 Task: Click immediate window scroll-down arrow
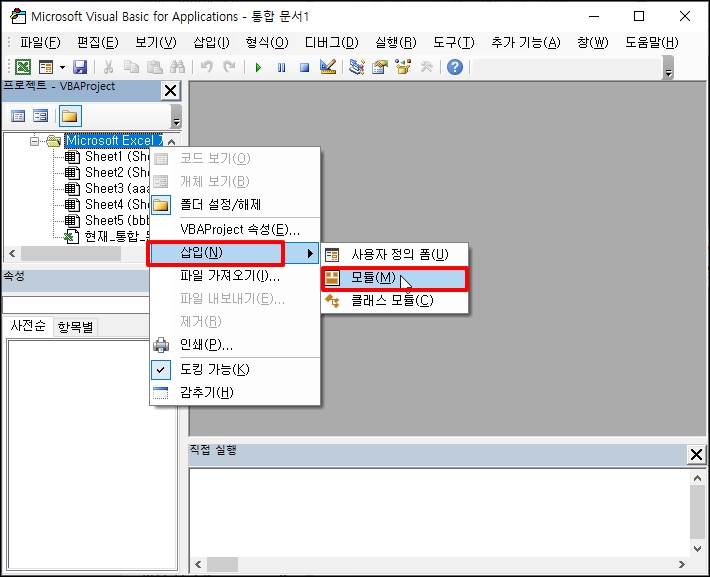pyautogui.click(x=697, y=548)
